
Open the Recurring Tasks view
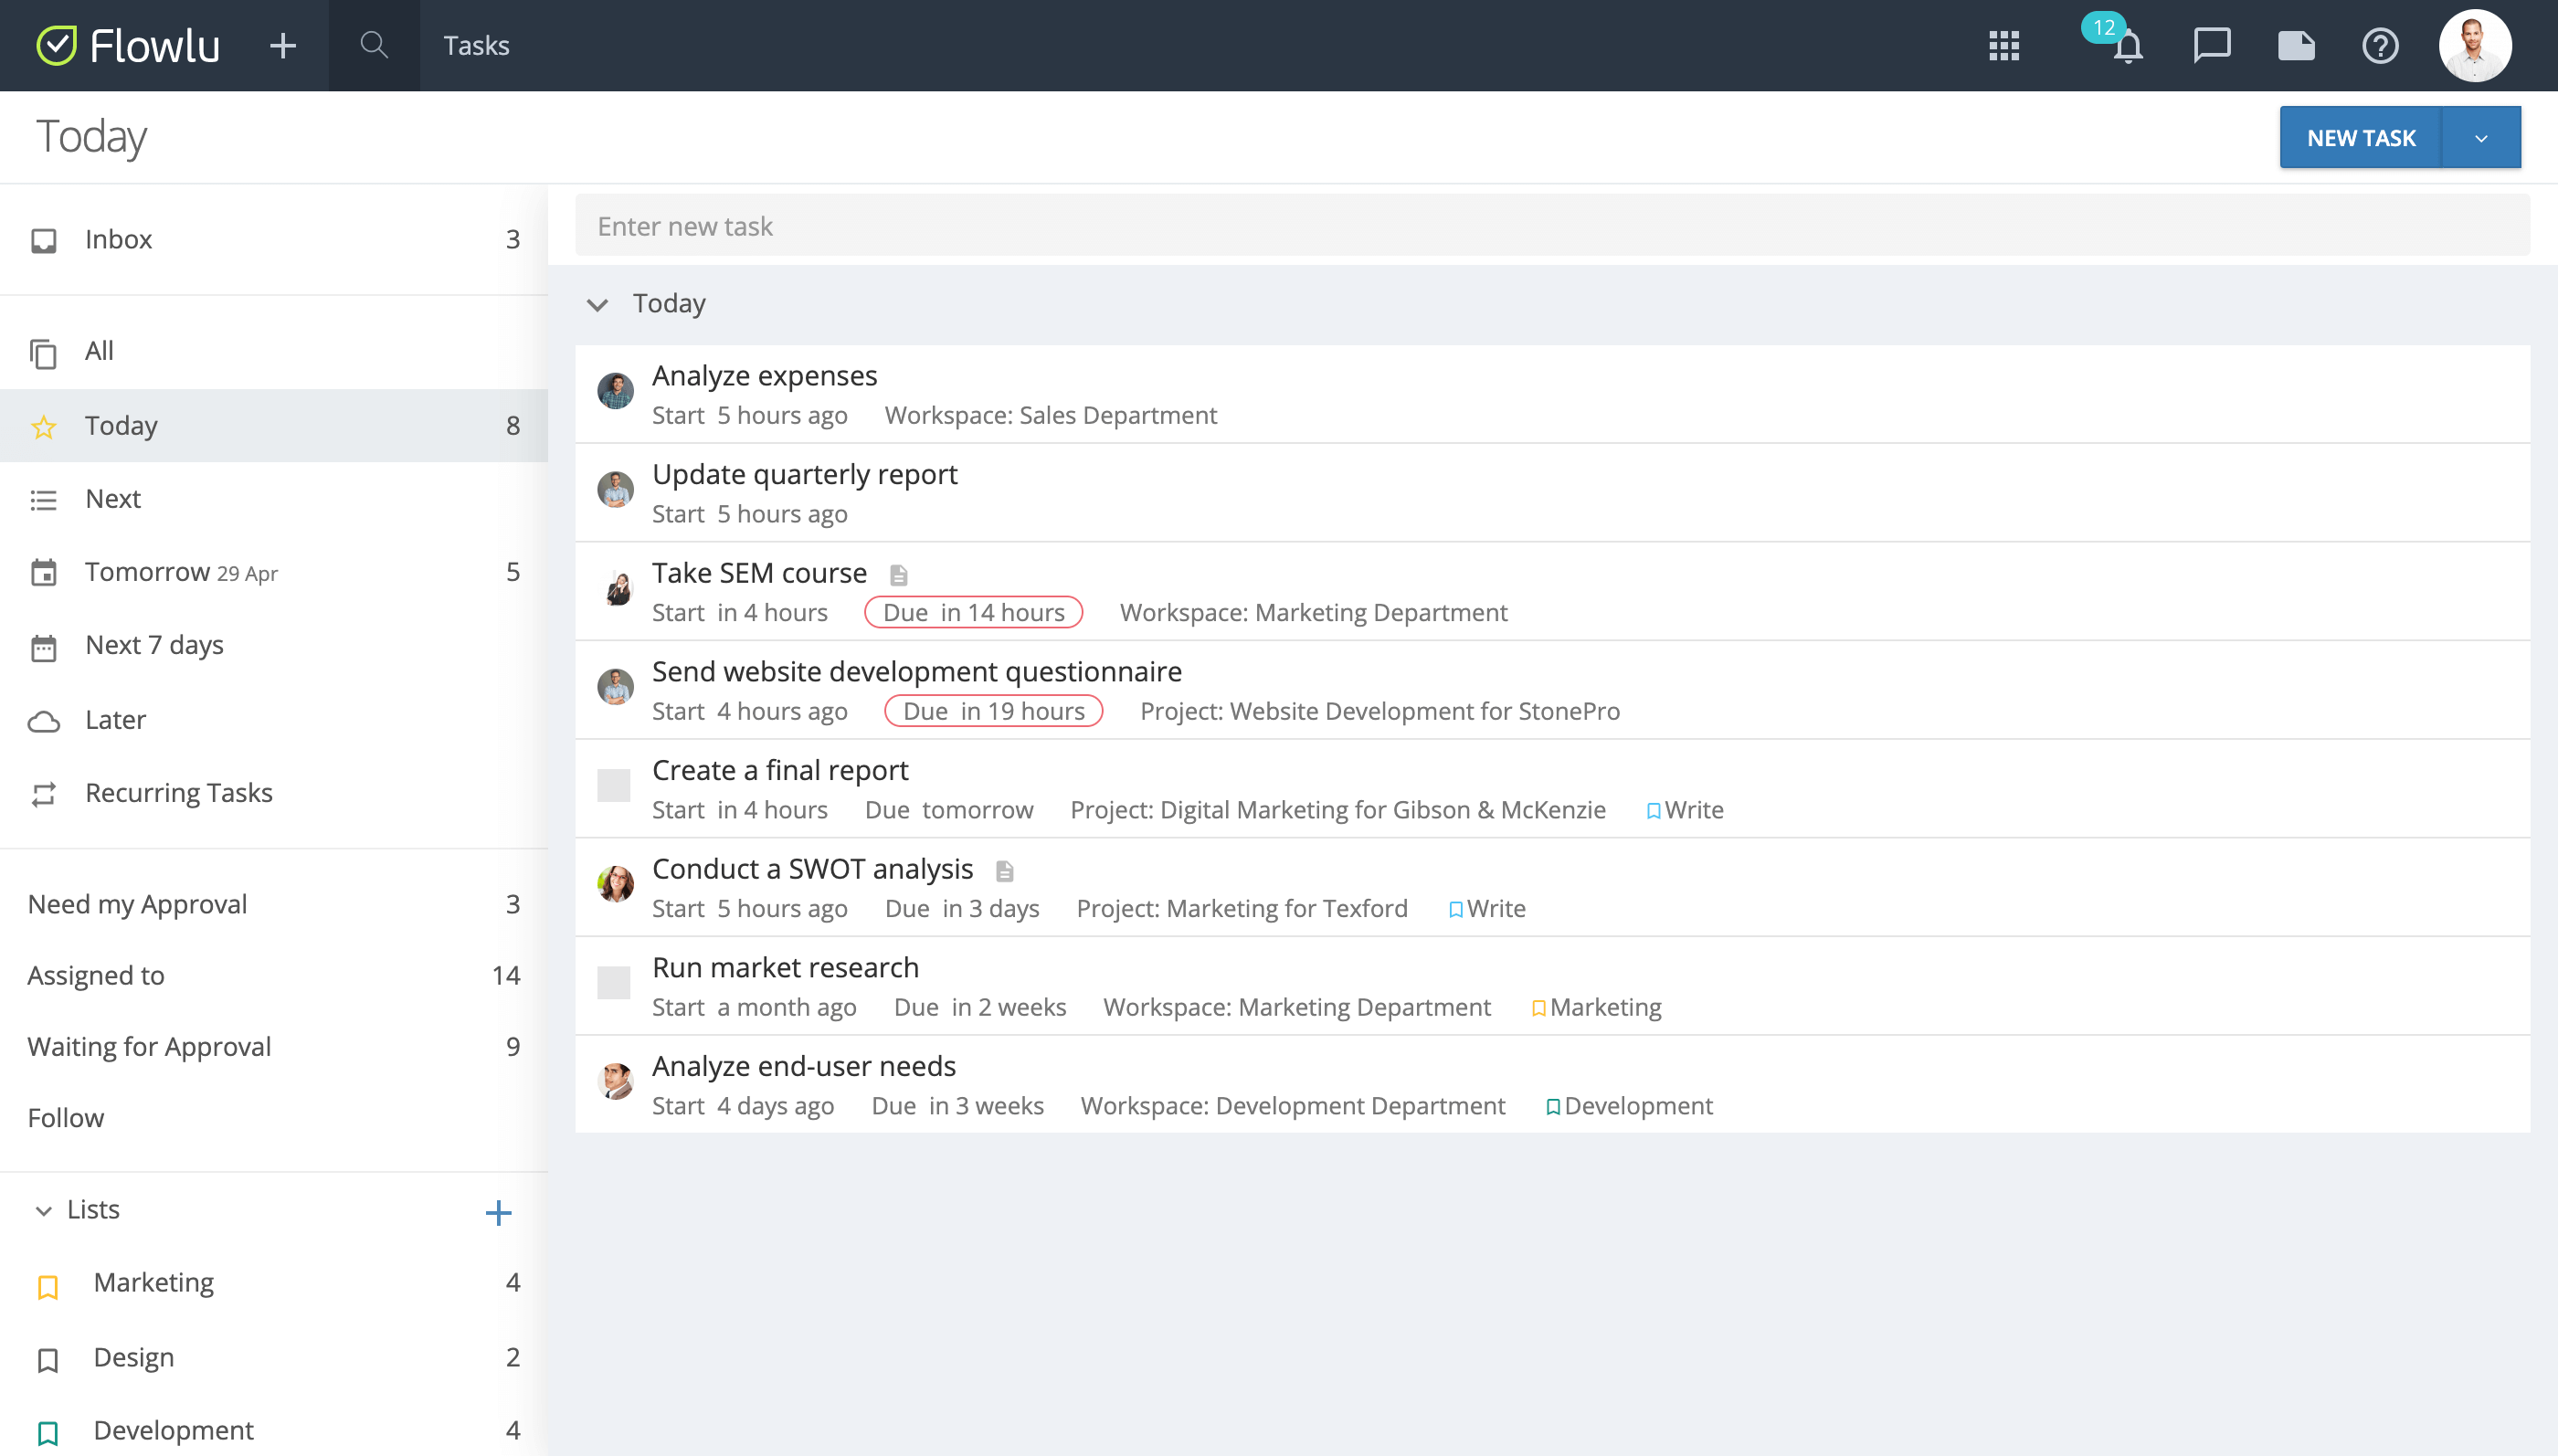point(178,792)
